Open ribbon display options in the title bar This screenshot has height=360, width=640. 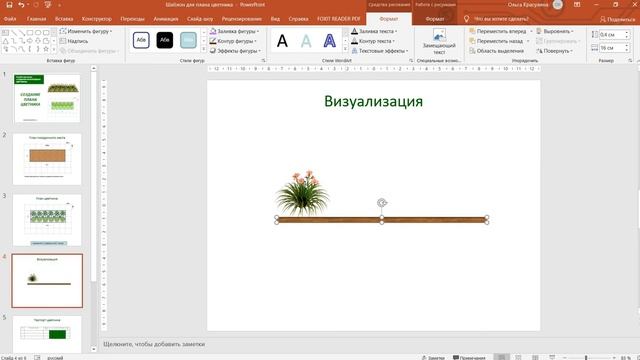point(577,5)
